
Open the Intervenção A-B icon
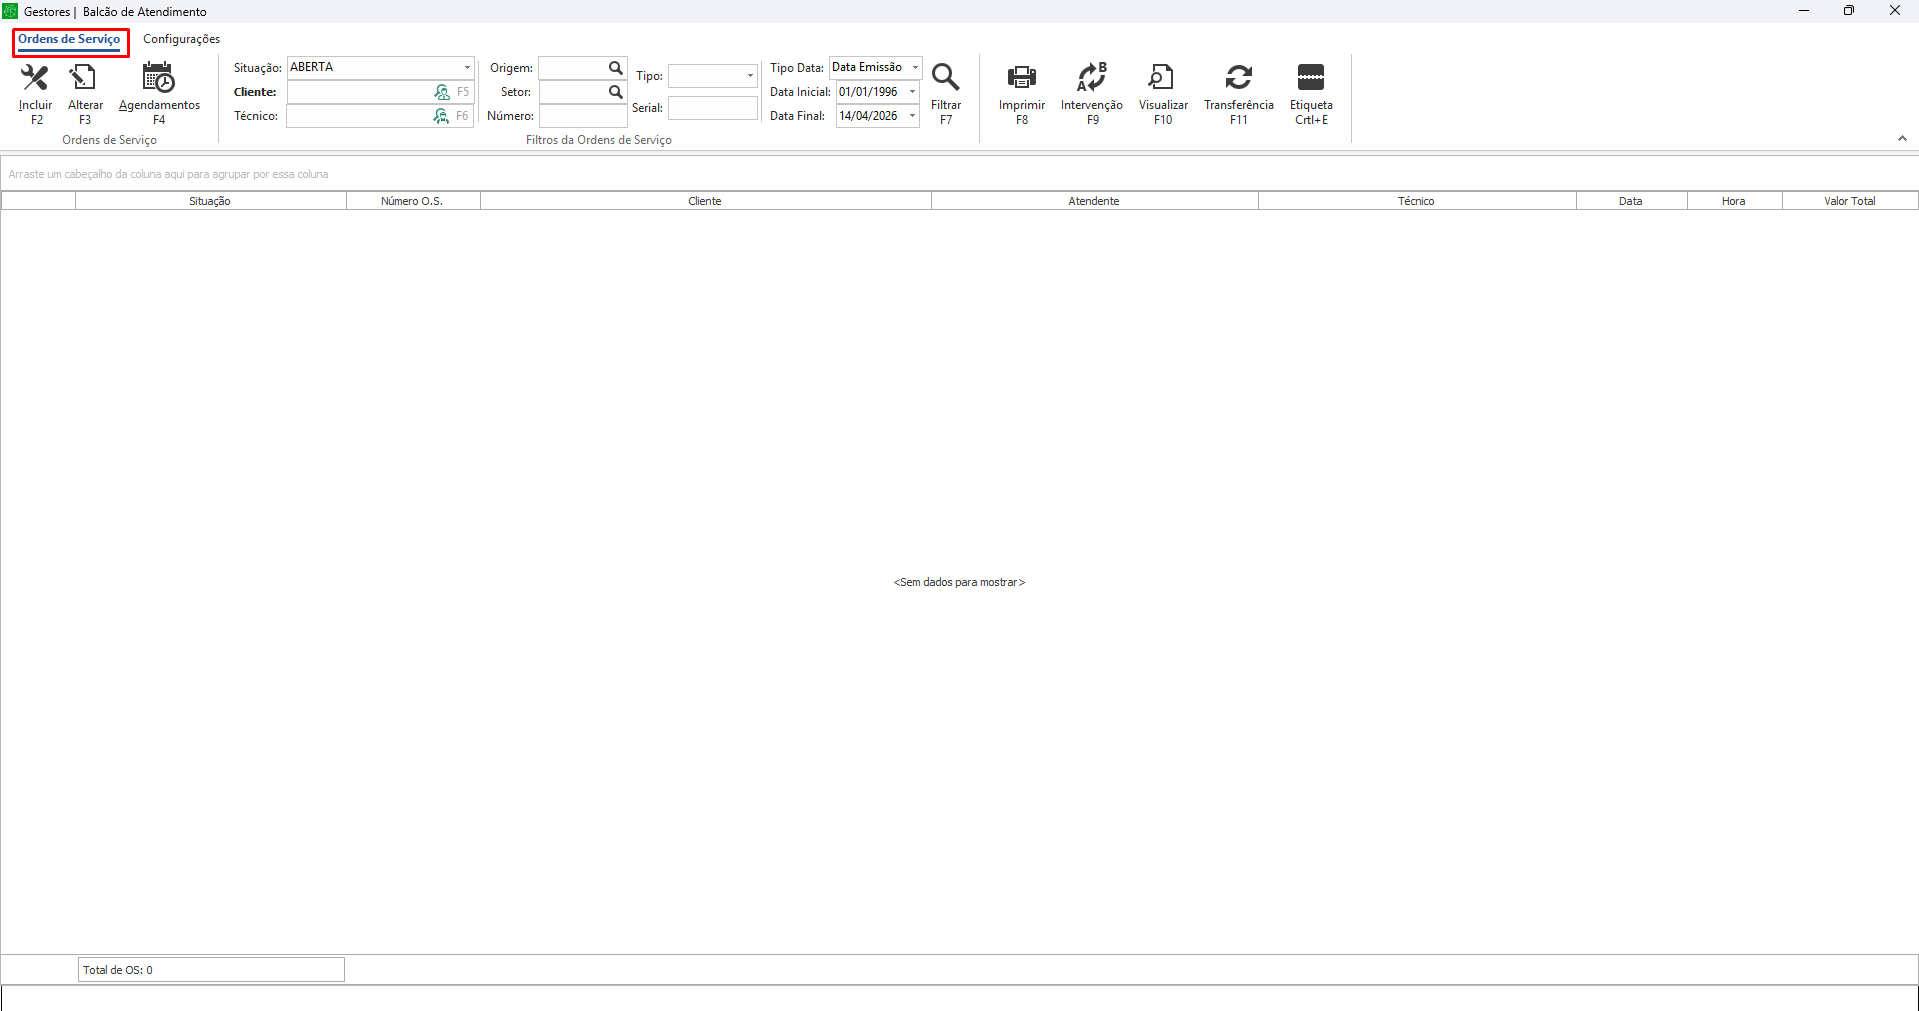point(1091,78)
